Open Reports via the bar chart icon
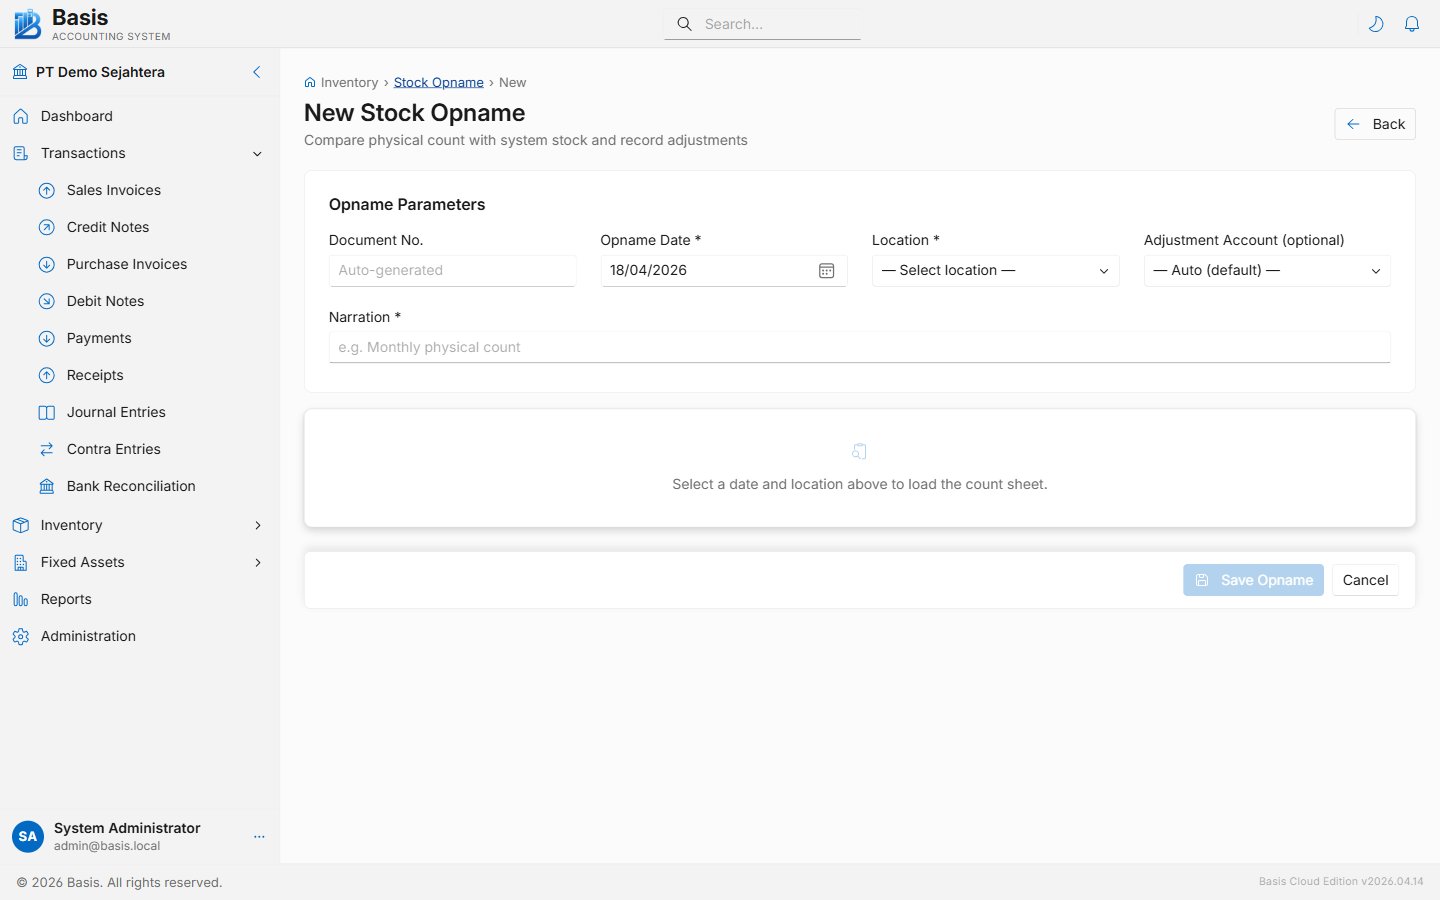The image size is (1440, 900). (x=21, y=599)
